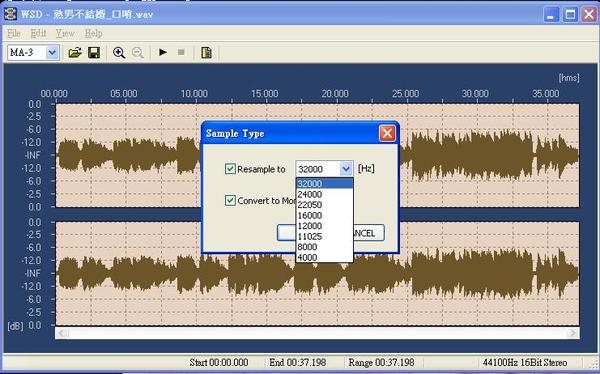Select 24000 Hz sample rate
Screen dimensions: 600x374
324,194
